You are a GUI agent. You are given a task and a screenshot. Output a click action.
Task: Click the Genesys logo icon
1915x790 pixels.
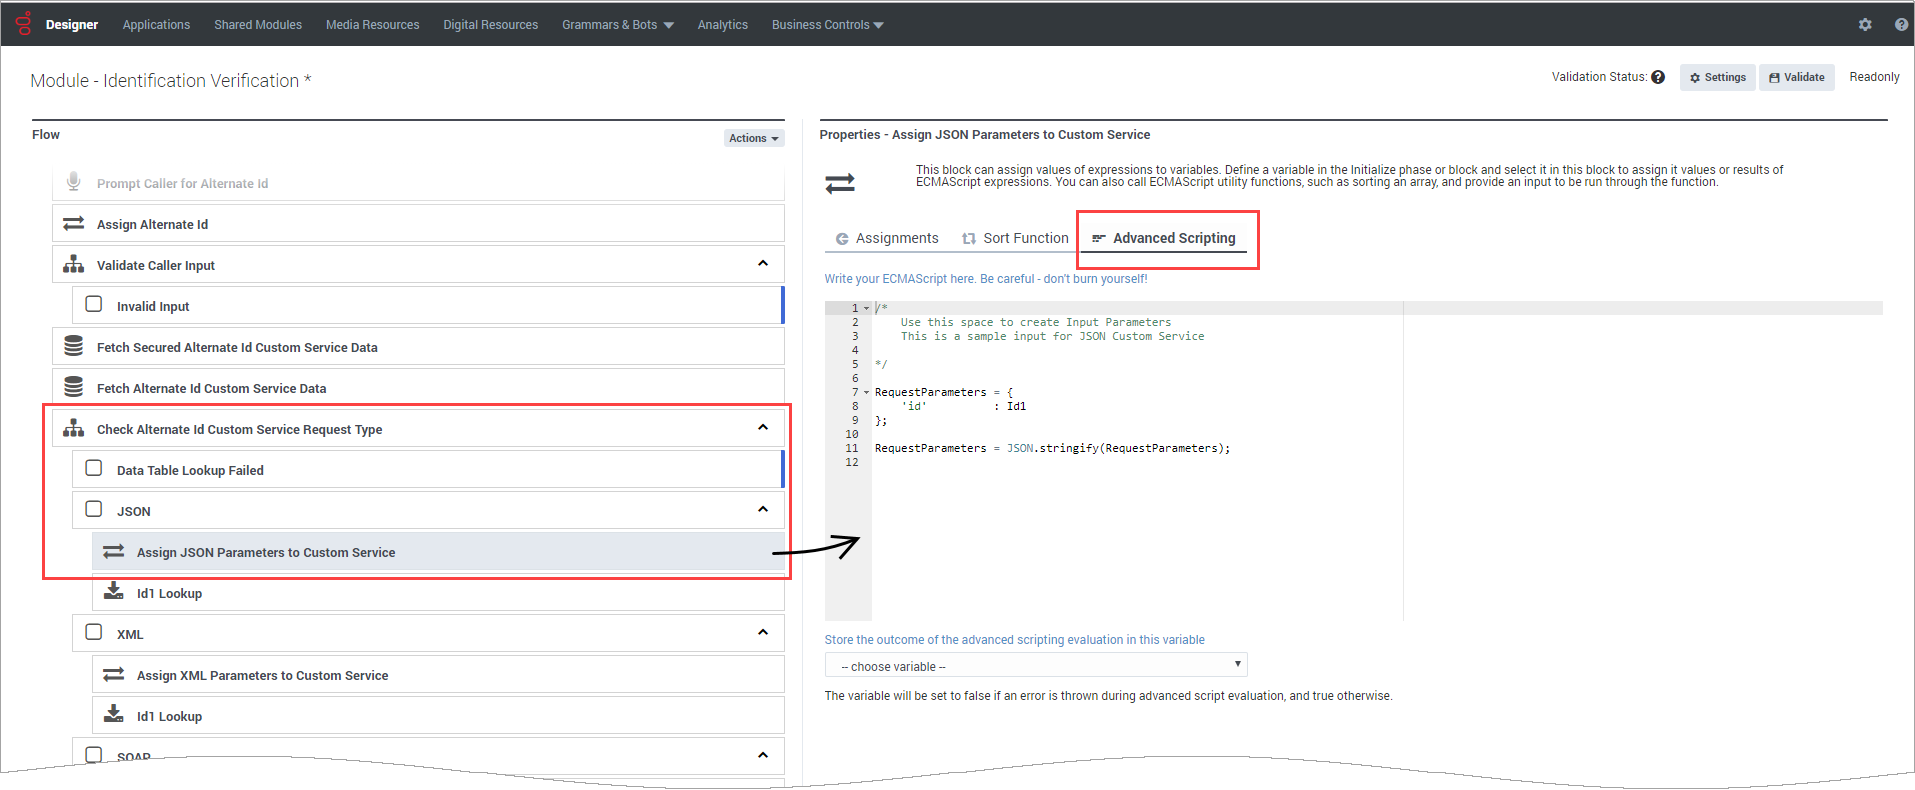(23, 23)
